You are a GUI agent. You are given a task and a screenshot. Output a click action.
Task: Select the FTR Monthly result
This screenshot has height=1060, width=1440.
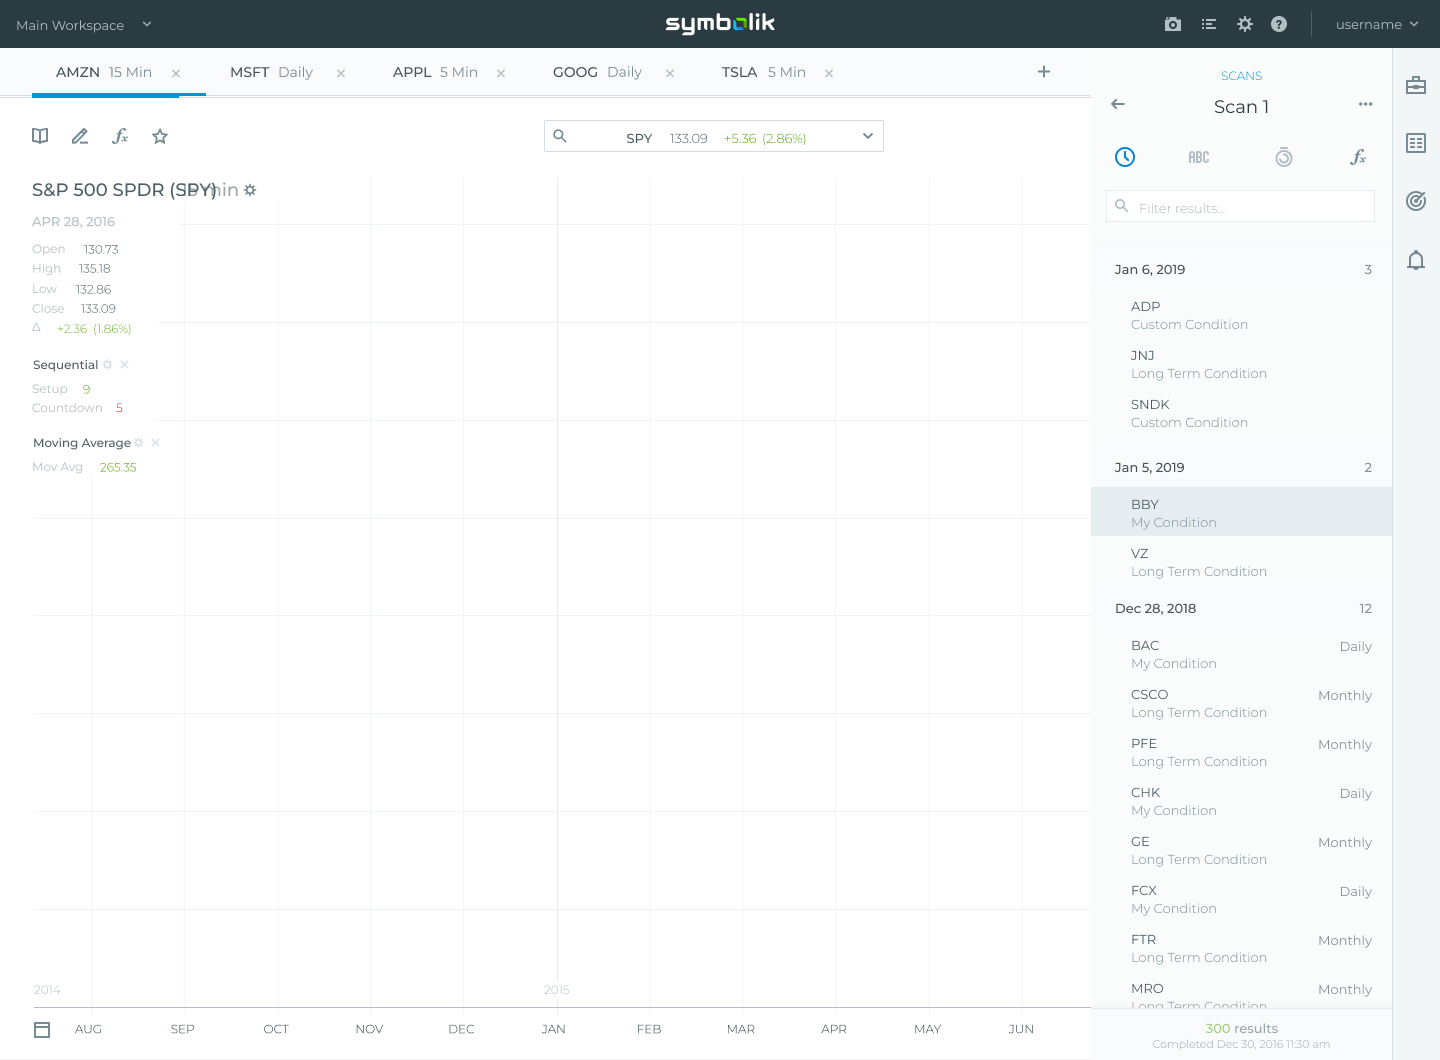[1241, 948]
